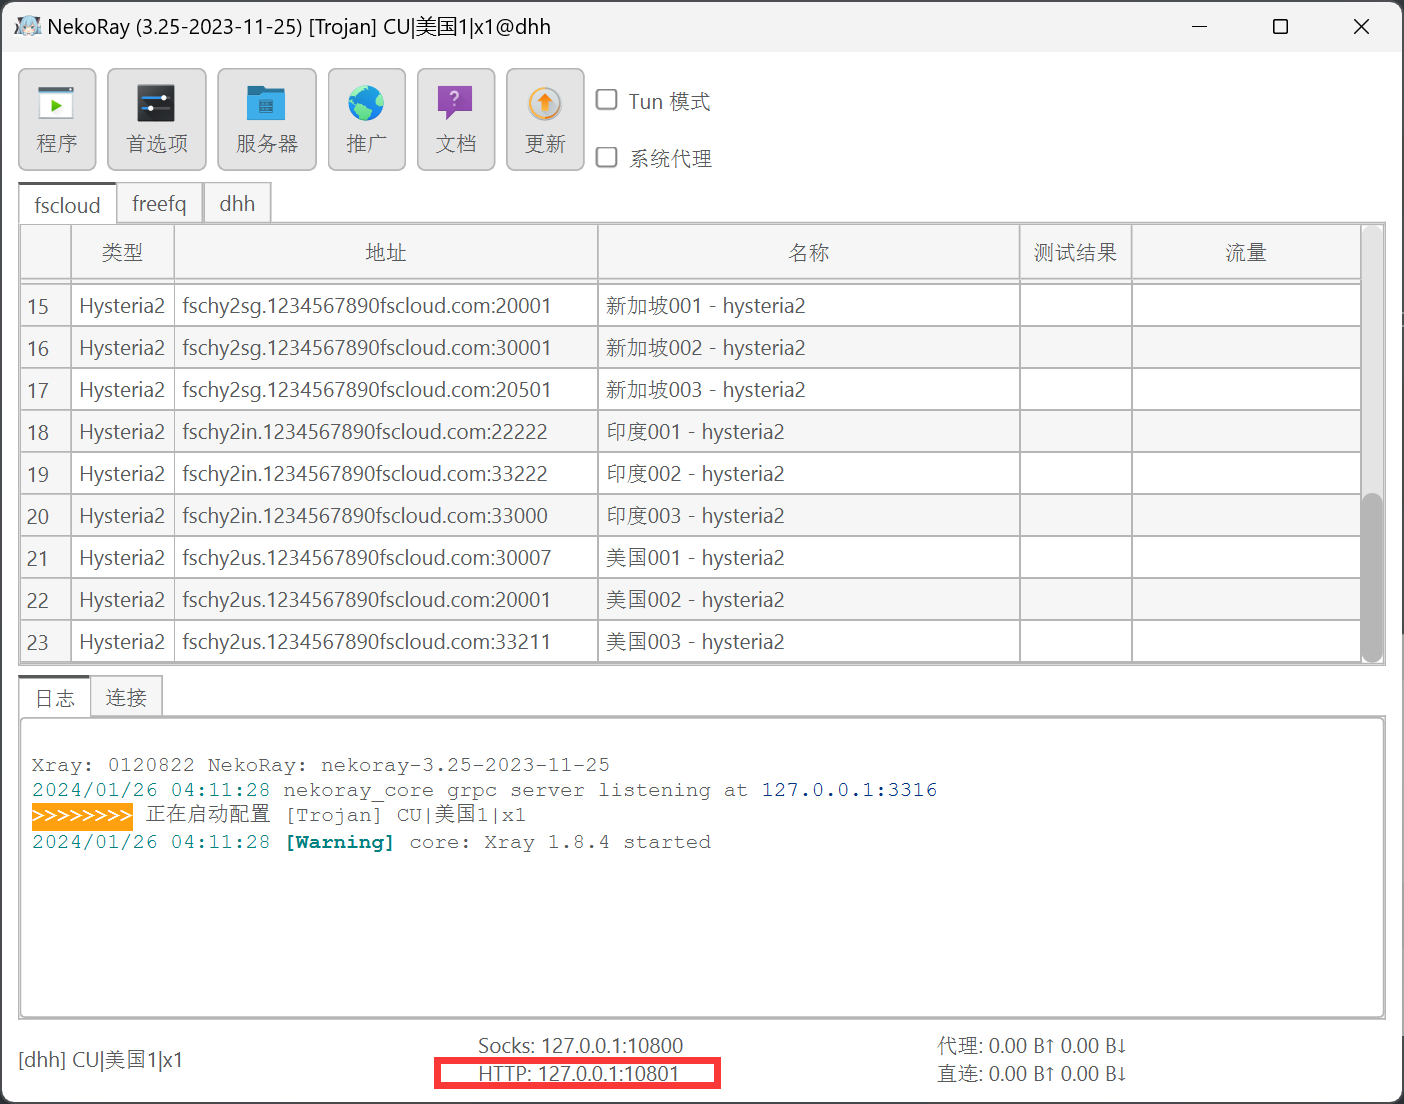Click status text HTTP: 127.0.0.1:10801

[578, 1074]
